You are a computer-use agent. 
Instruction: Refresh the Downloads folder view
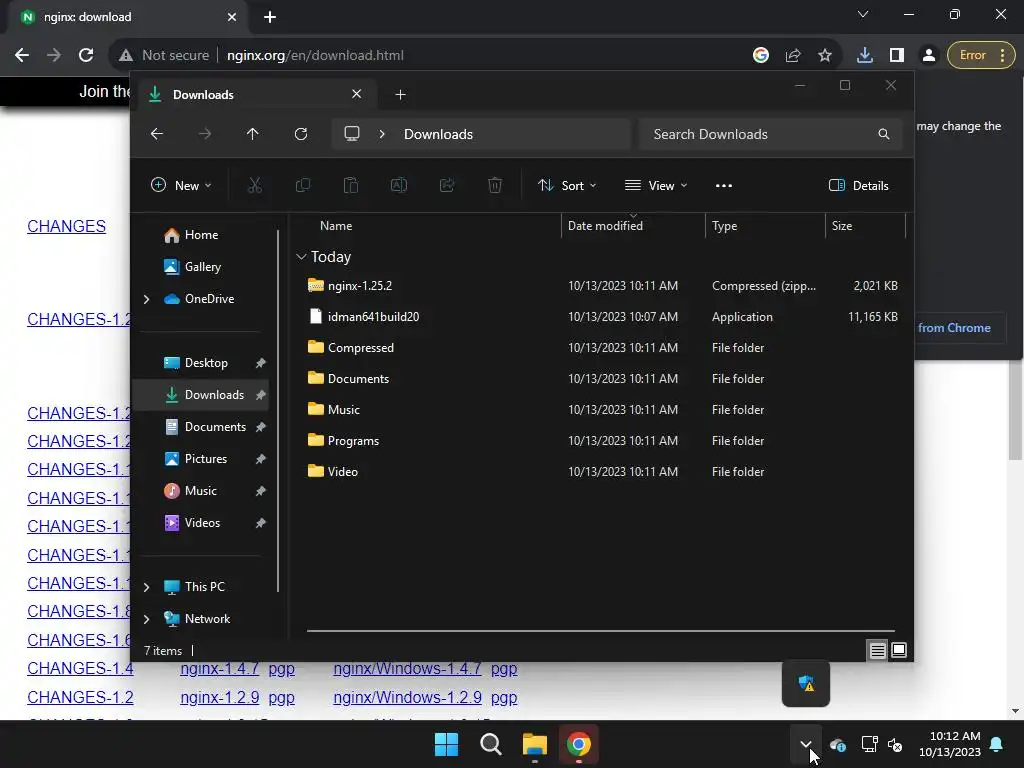click(x=300, y=134)
